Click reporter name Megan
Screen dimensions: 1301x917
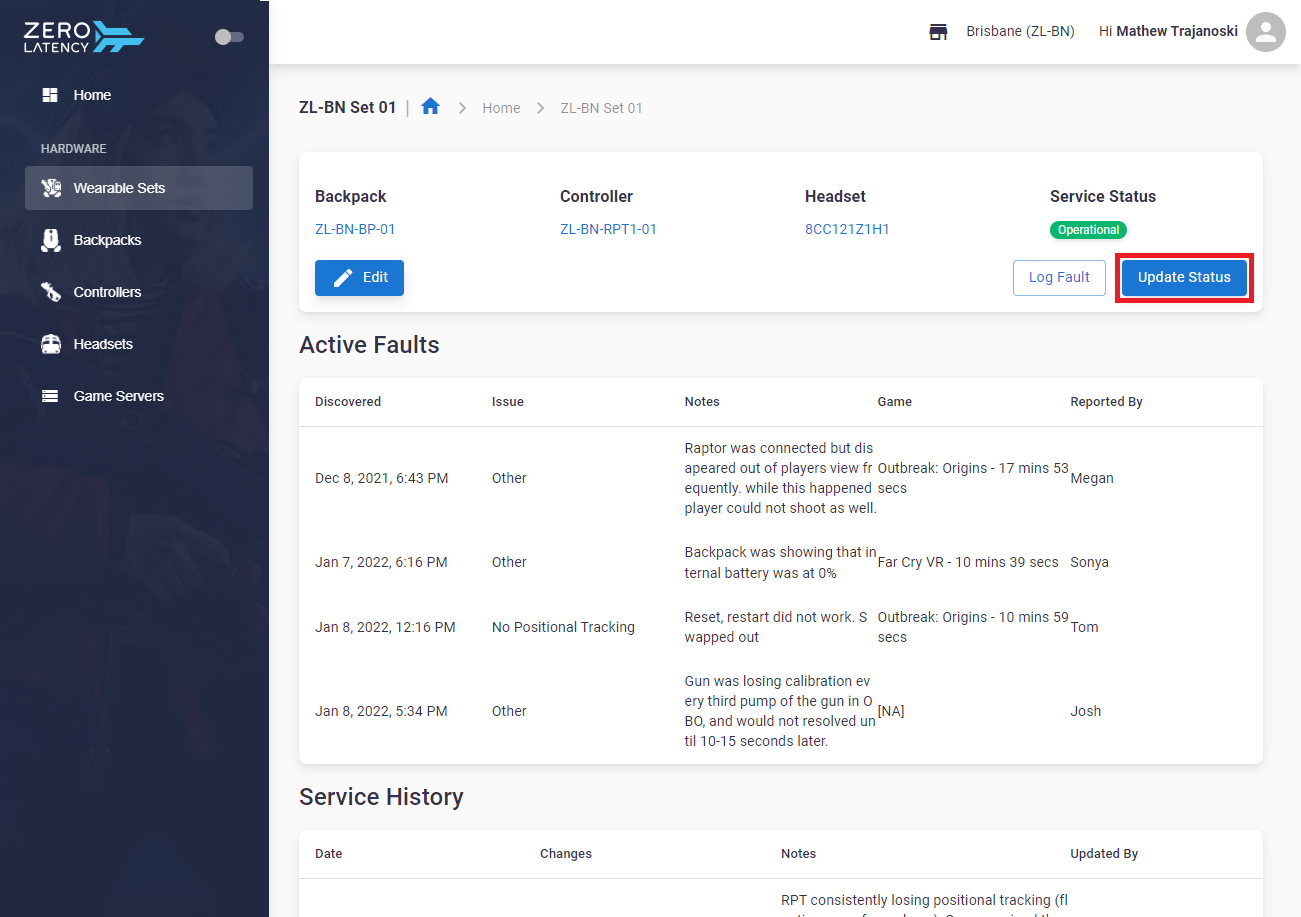[1092, 478]
